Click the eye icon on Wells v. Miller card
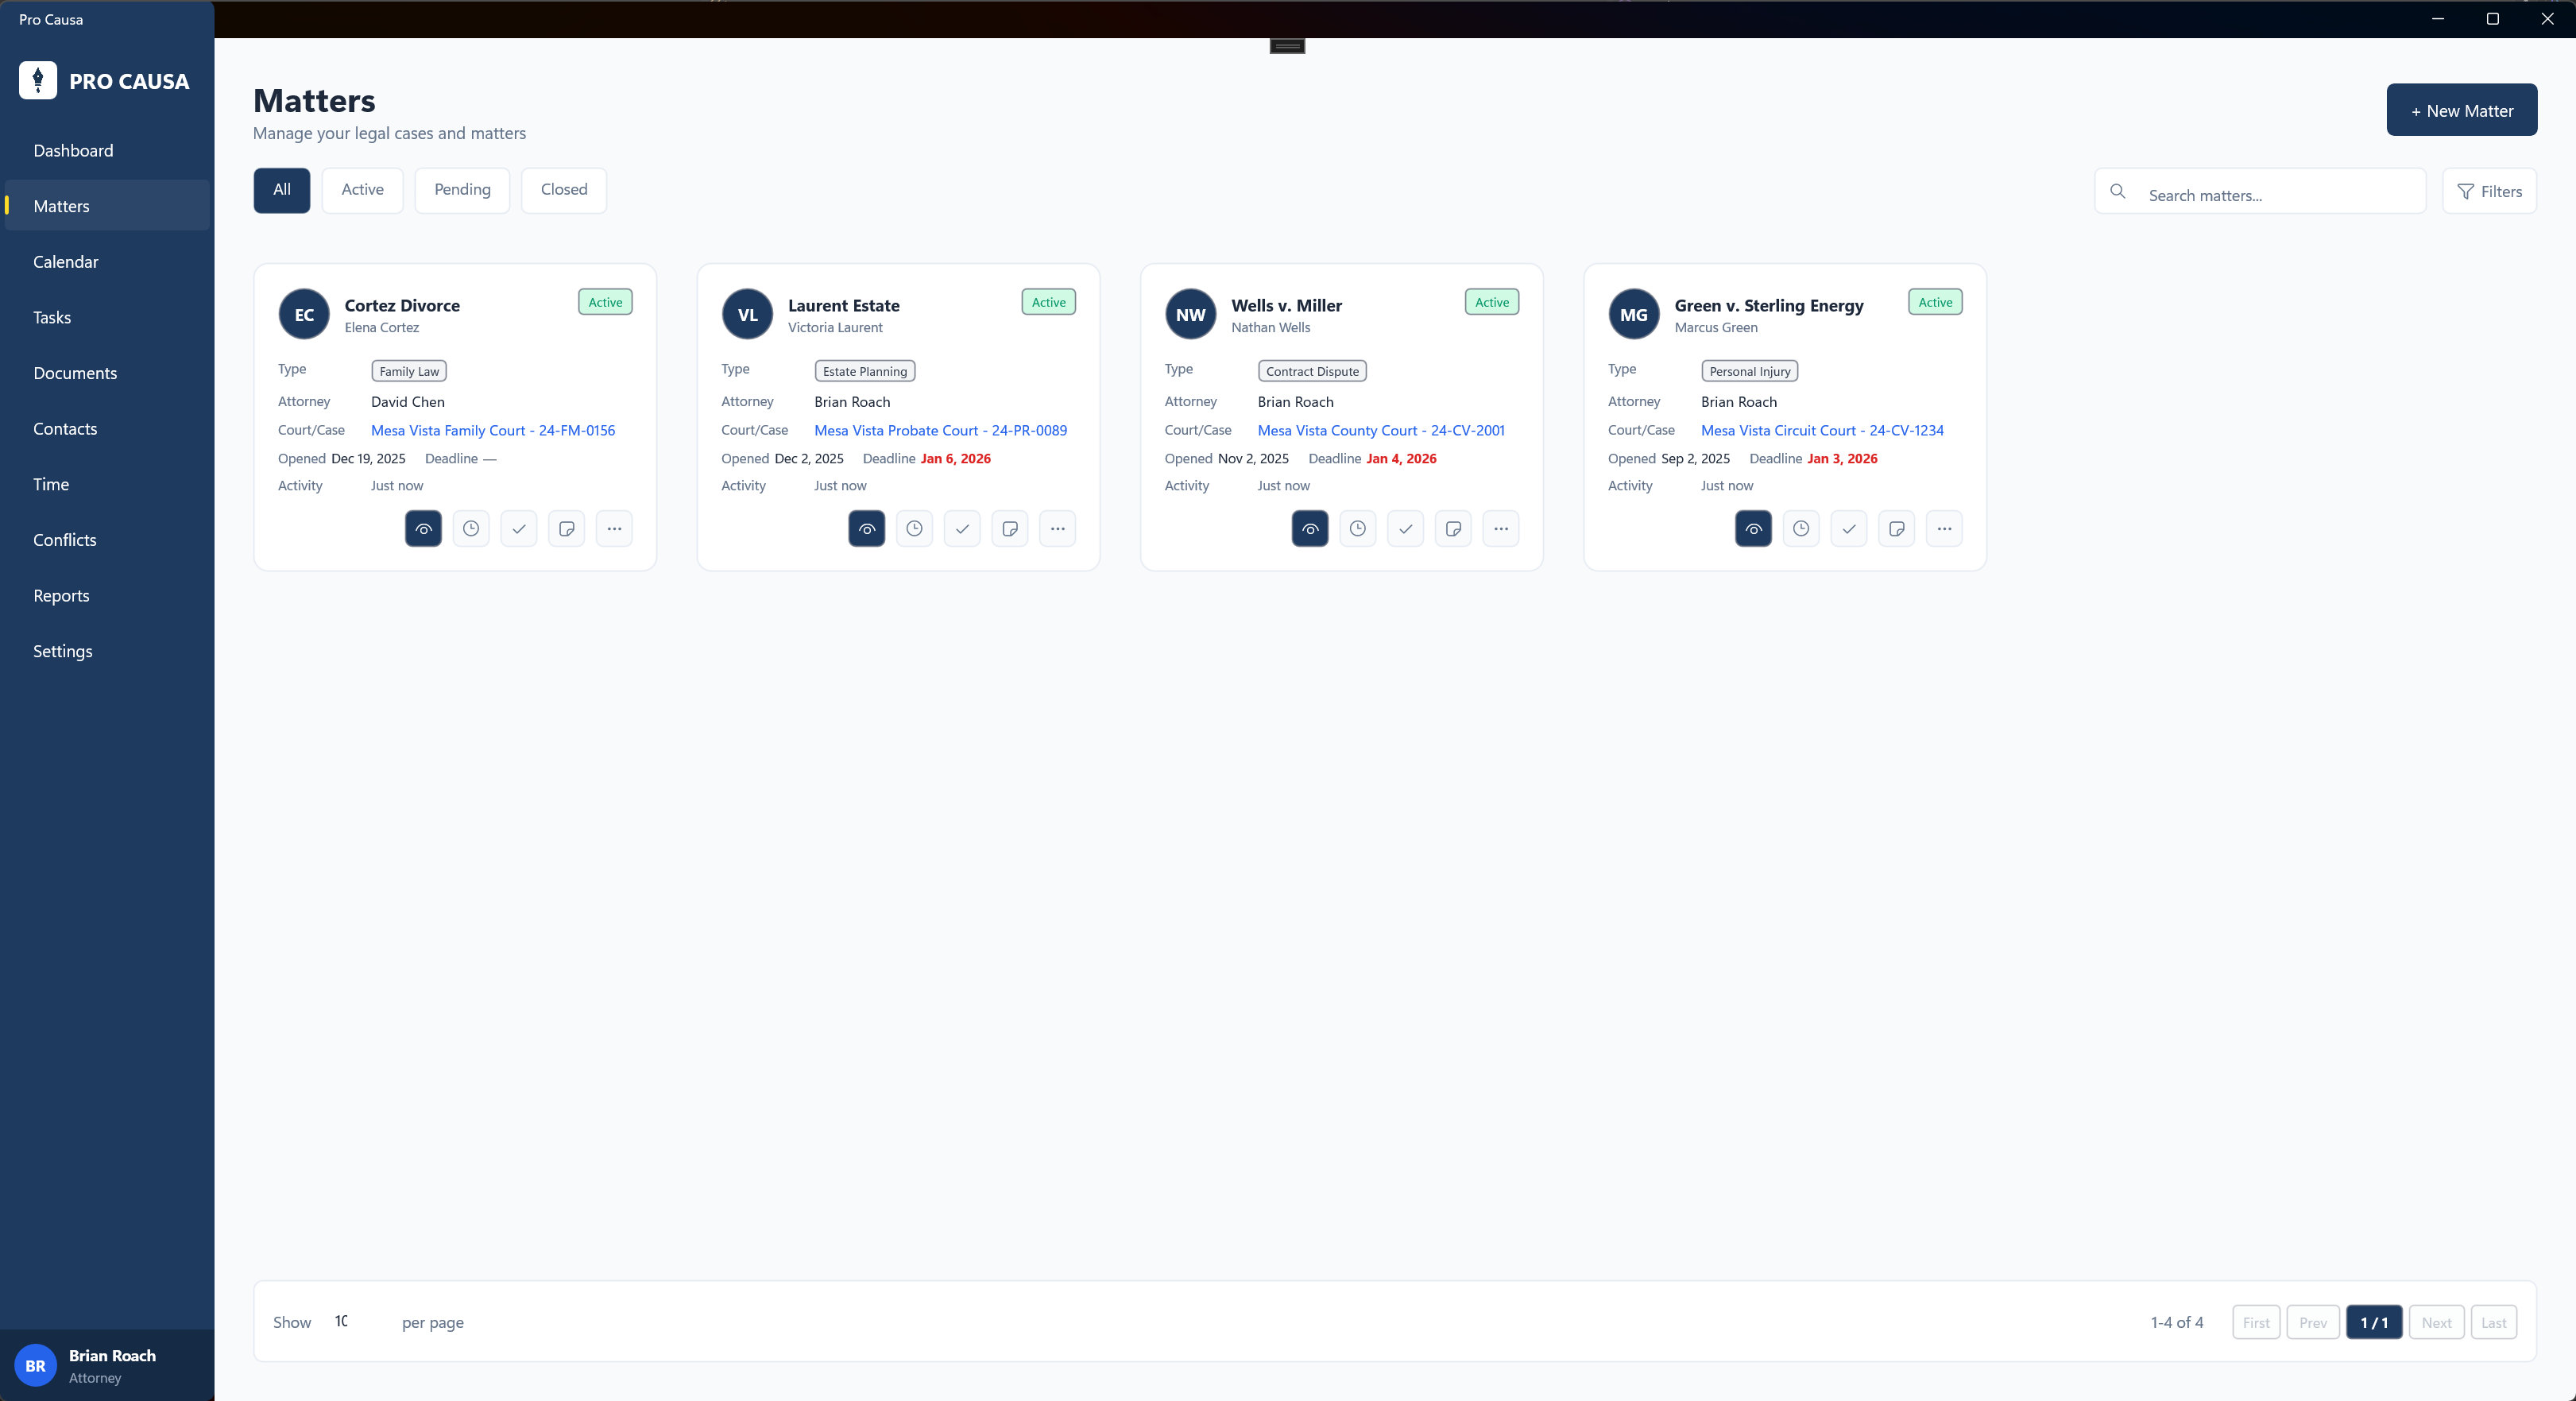Image resolution: width=2576 pixels, height=1401 pixels. pyautogui.click(x=1310, y=529)
